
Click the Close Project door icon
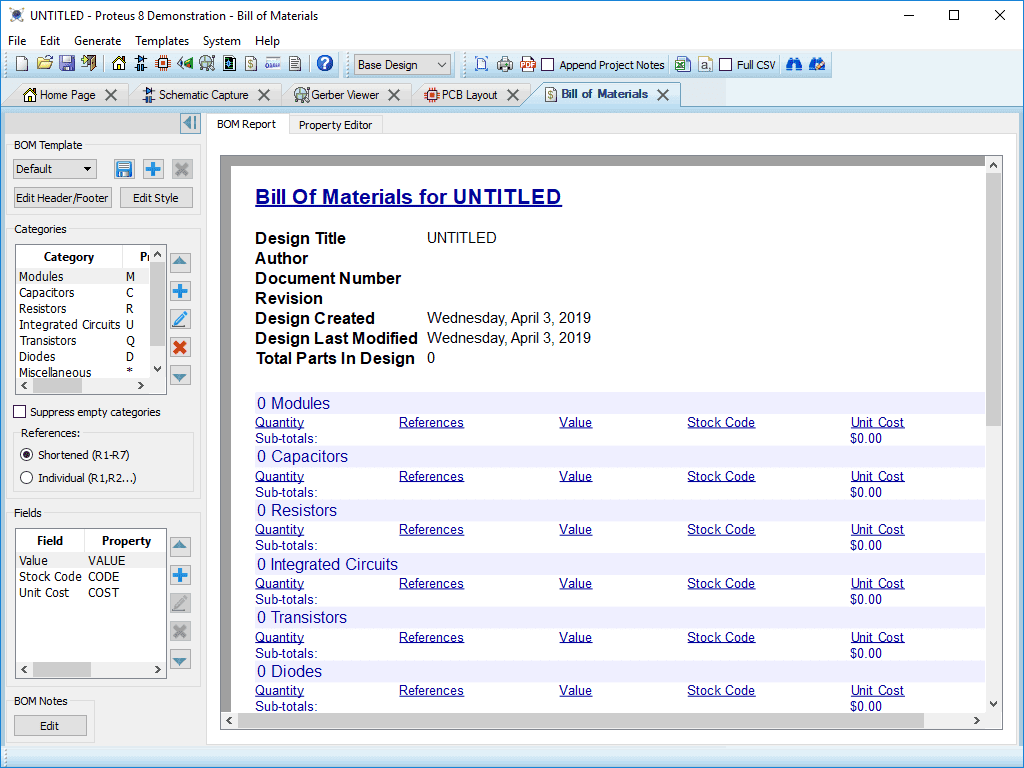[89, 64]
